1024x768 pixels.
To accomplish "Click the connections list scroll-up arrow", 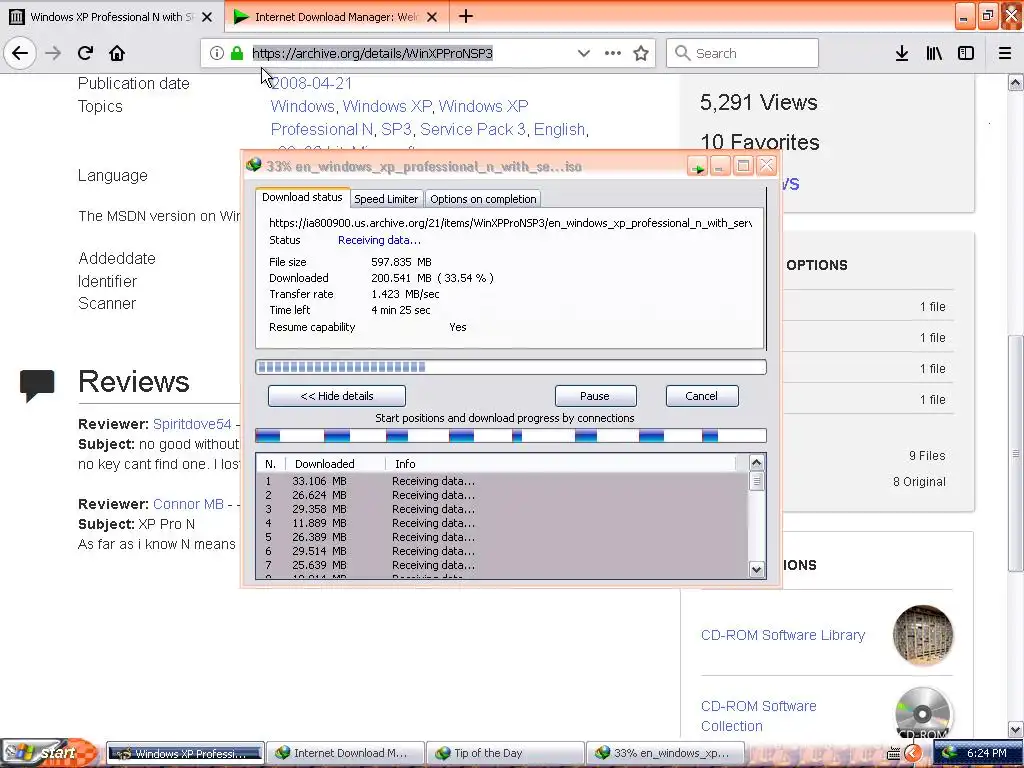I will coord(756,463).
